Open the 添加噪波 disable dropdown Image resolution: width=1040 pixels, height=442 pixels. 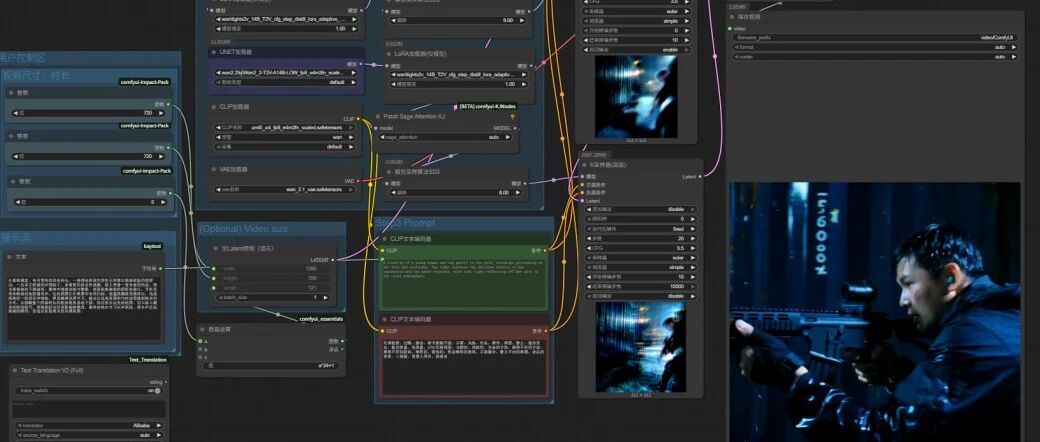point(641,209)
